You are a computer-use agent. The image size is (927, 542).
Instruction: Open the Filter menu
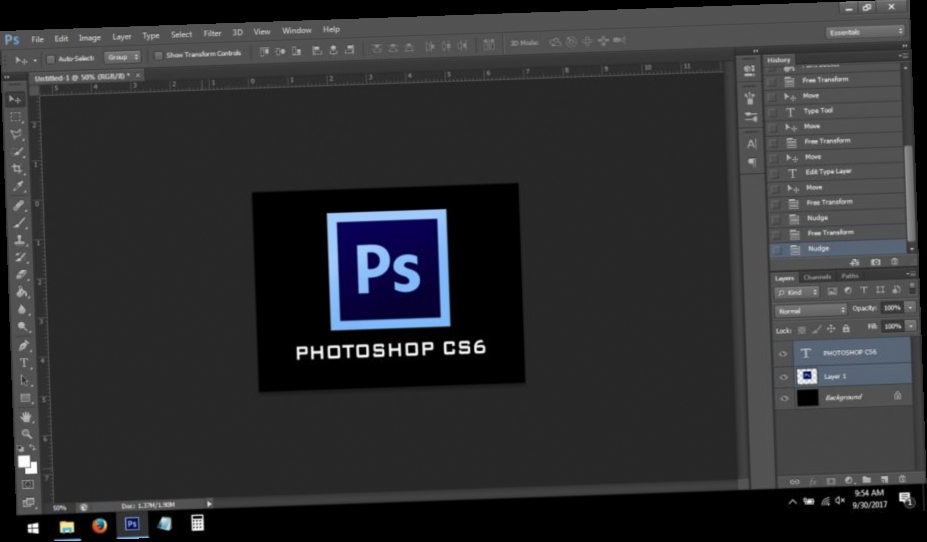pos(212,34)
